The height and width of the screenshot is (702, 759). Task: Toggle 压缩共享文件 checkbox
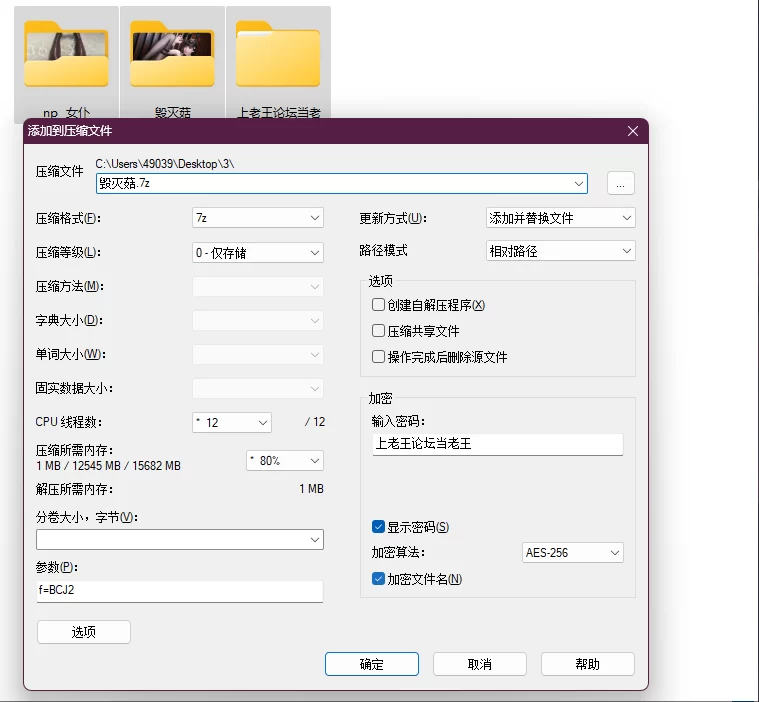(378, 331)
